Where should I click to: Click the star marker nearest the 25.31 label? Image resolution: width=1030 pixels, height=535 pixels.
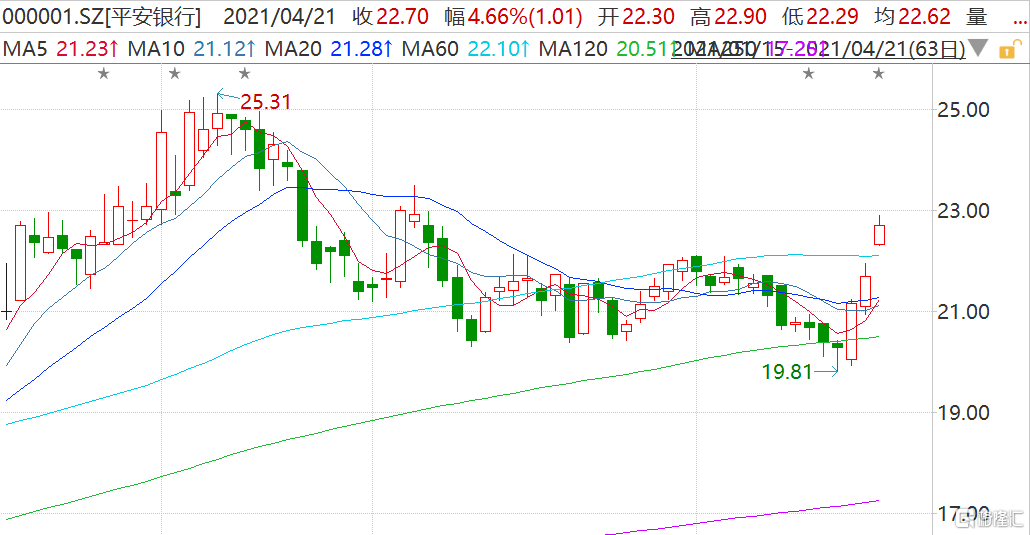(x=244, y=73)
